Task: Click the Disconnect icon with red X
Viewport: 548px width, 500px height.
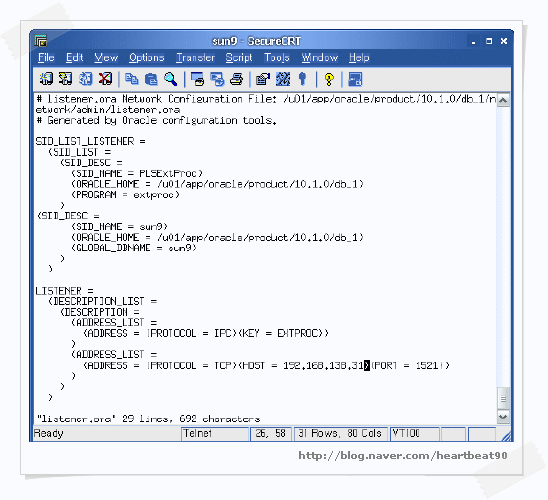Action: point(105,79)
